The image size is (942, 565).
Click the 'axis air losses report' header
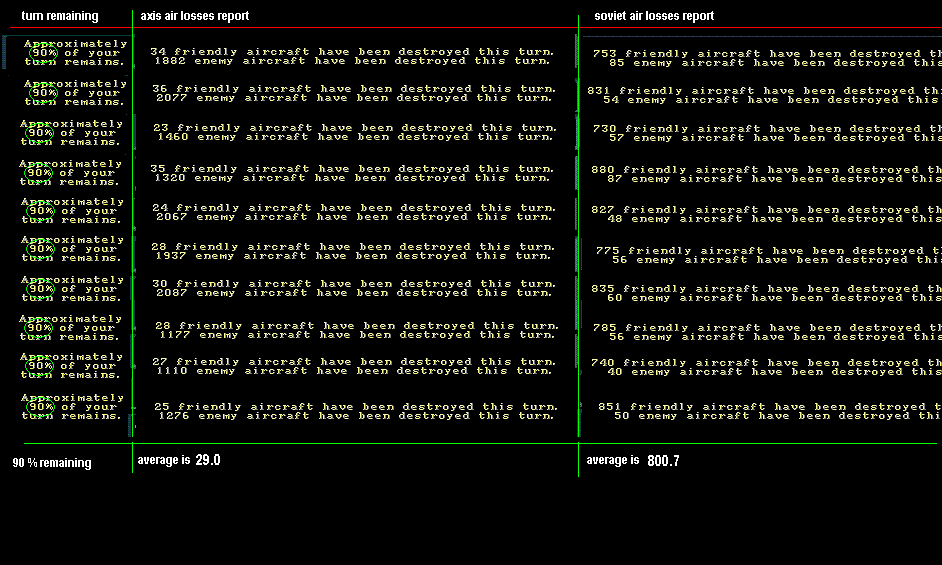[x=195, y=16]
